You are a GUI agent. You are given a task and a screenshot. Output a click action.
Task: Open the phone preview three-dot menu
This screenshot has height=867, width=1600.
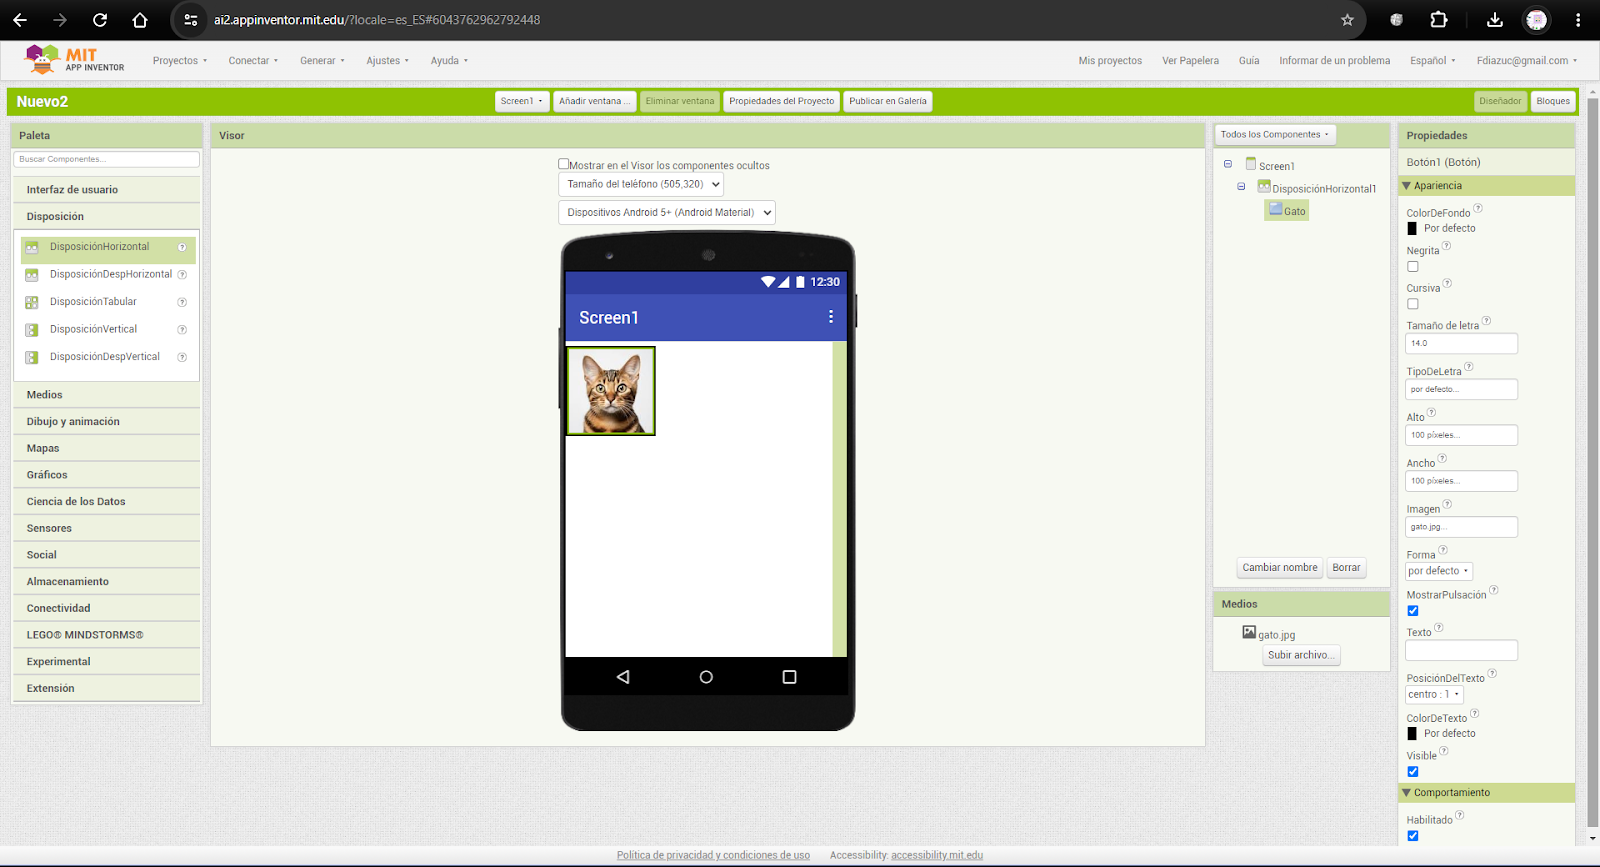tap(830, 317)
